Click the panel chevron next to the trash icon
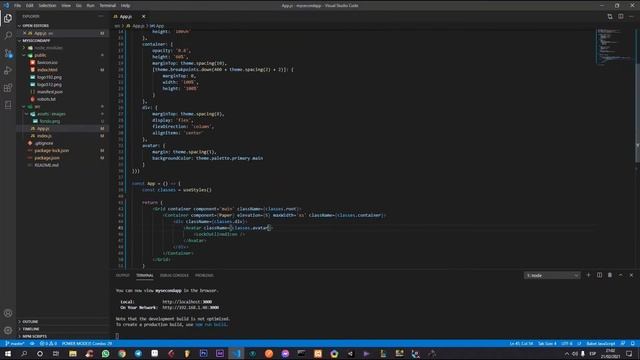The height and width of the screenshot is (360, 640). pos(620,275)
